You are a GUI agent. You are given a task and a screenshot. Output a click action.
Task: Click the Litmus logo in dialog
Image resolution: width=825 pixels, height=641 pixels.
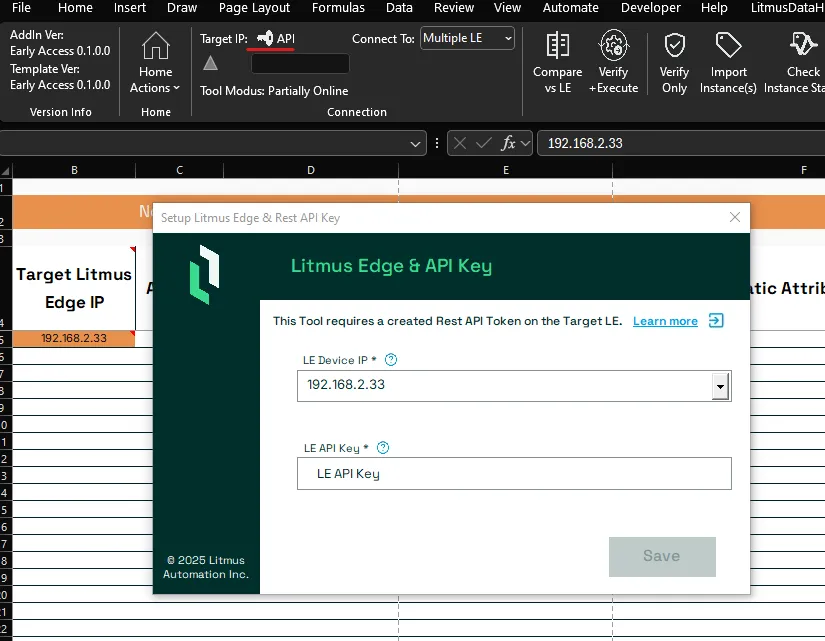204,274
